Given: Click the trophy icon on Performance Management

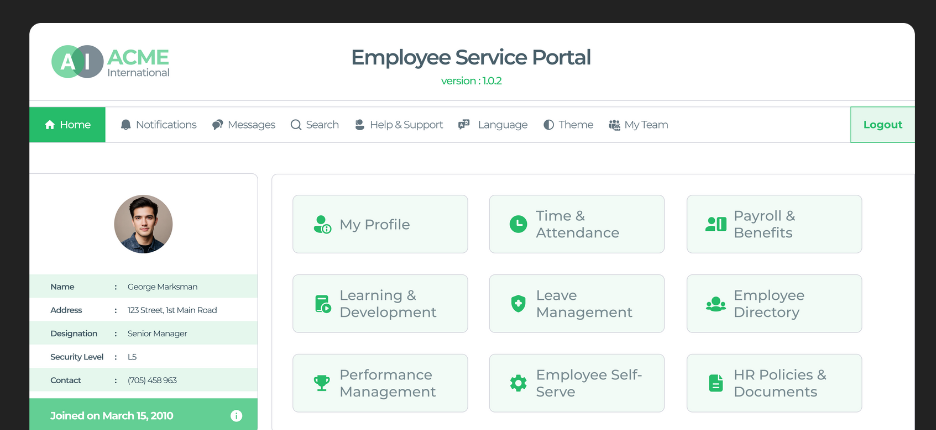Looking at the screenshot, I should [321, 383].
